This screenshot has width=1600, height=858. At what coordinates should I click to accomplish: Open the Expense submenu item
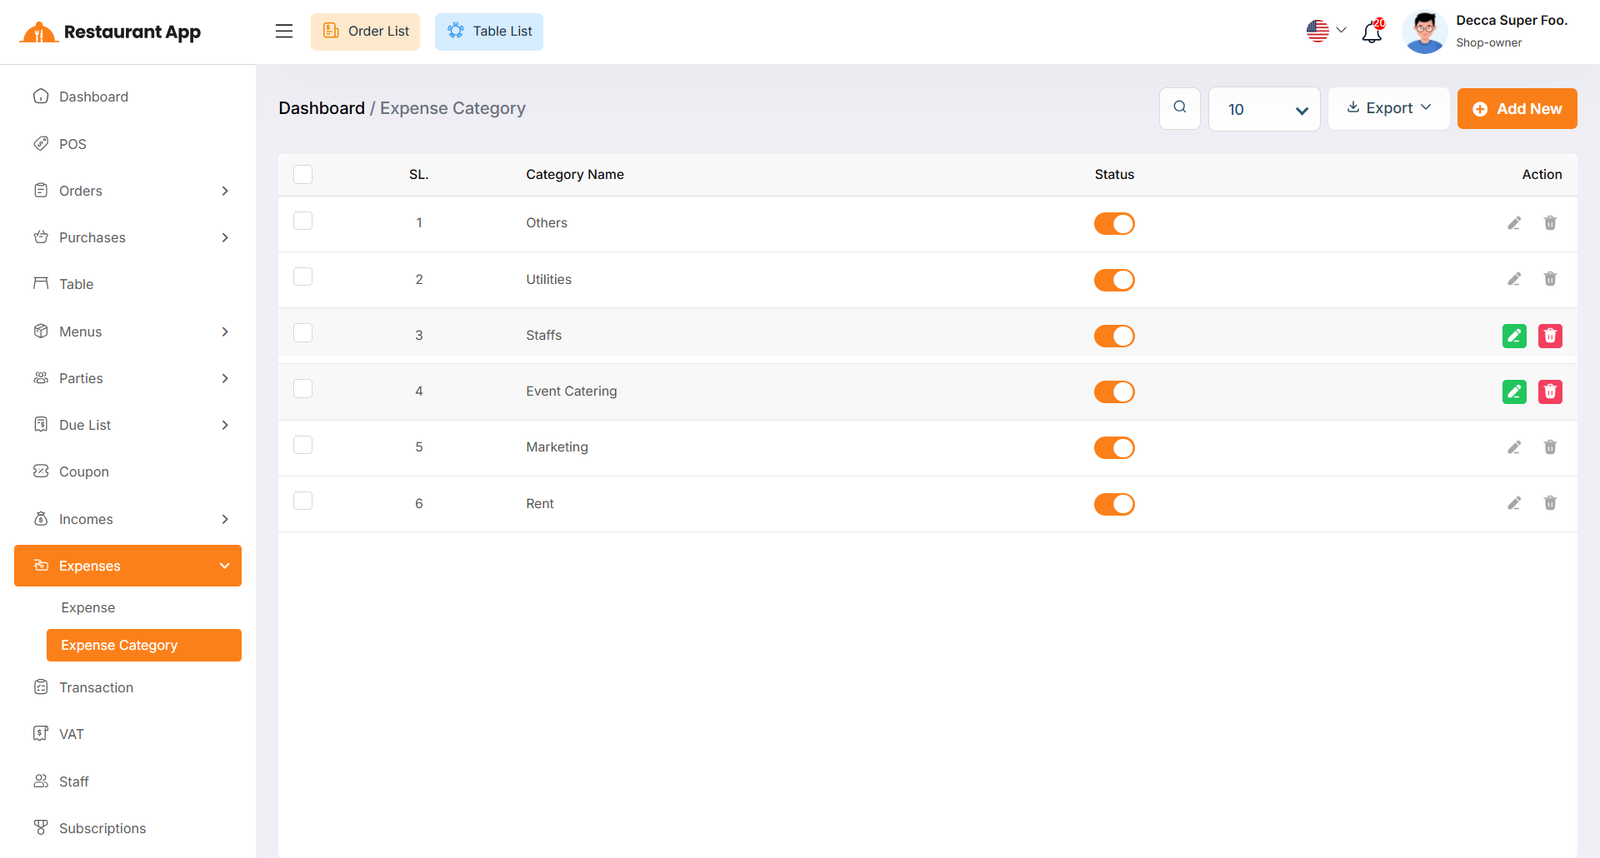click(x=88, y=608)
